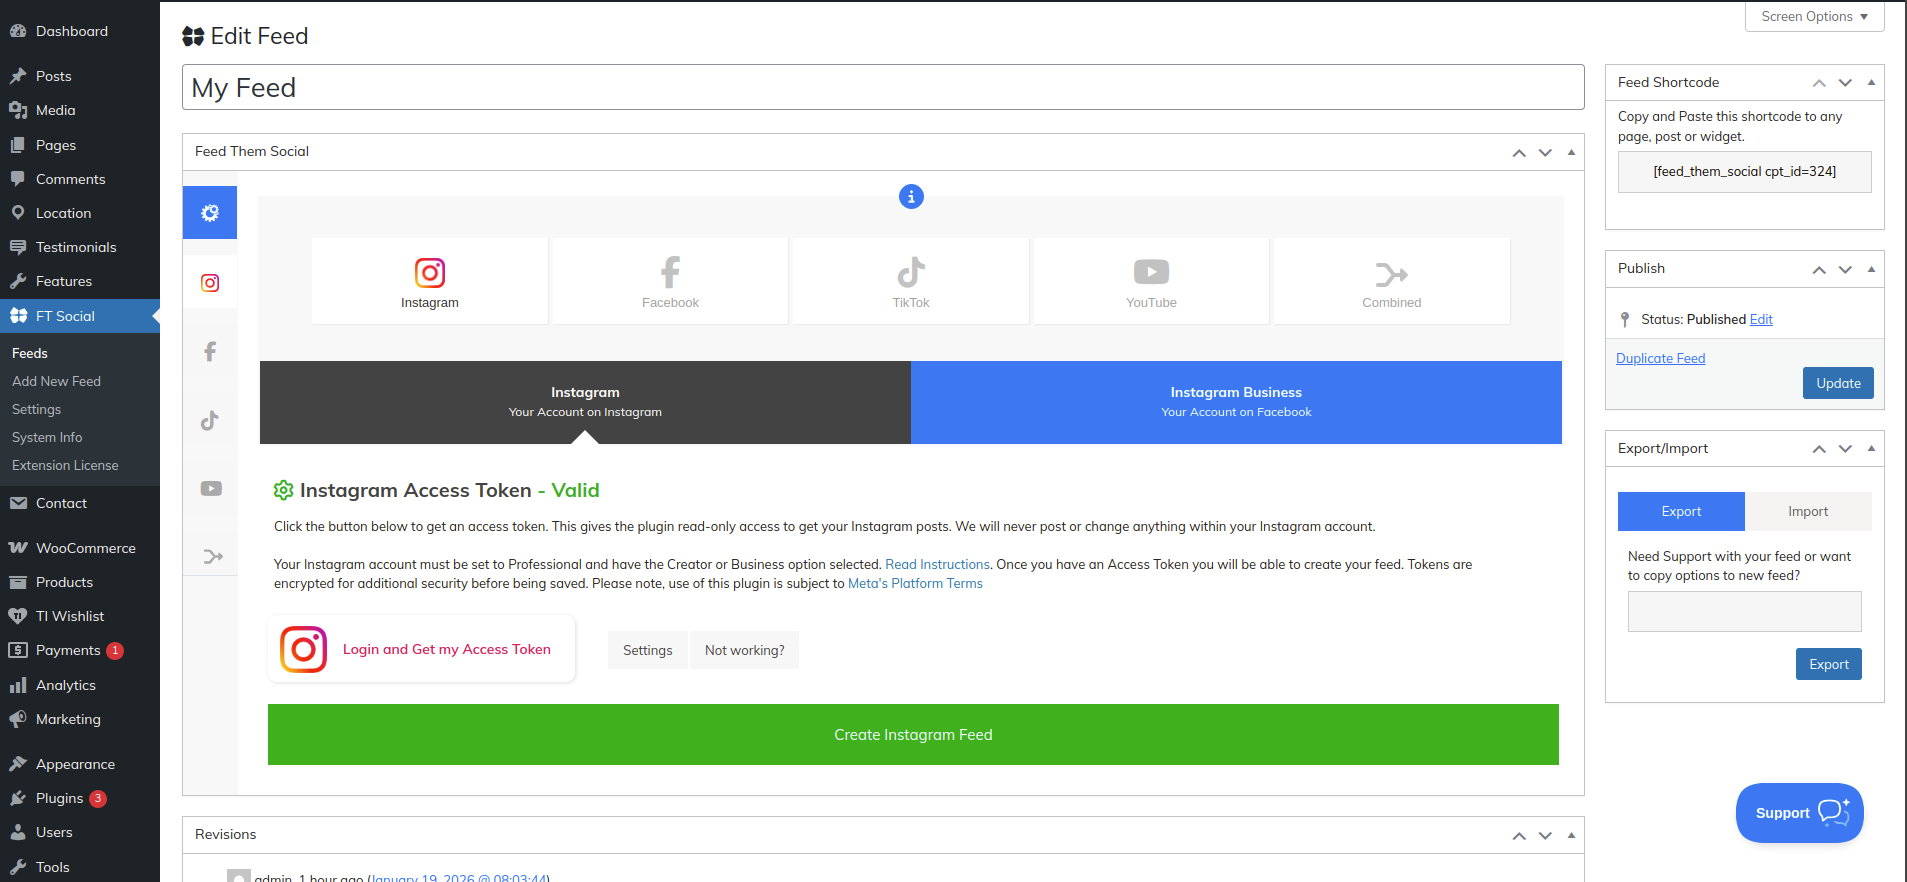1907x882 pixels.
Task: Choose the TikTok feed type card
Action: 911,281
